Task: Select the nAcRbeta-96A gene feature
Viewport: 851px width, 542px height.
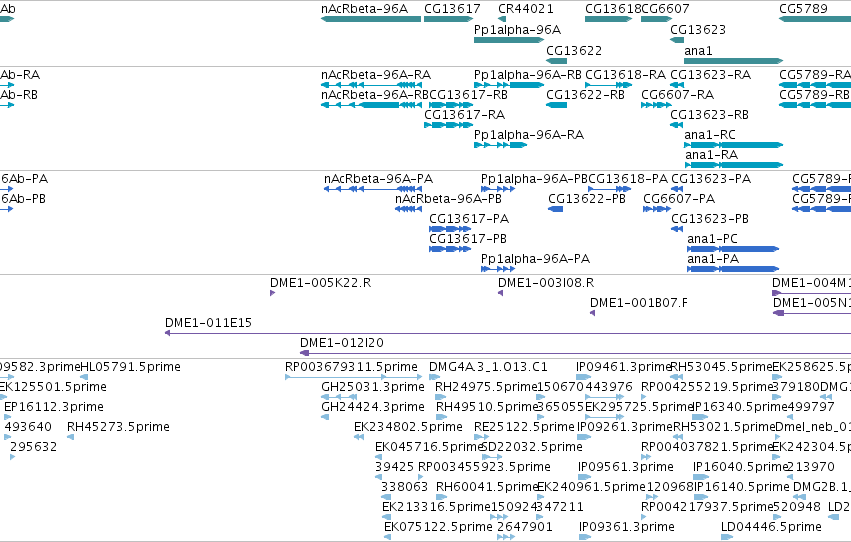Action: 371,19
